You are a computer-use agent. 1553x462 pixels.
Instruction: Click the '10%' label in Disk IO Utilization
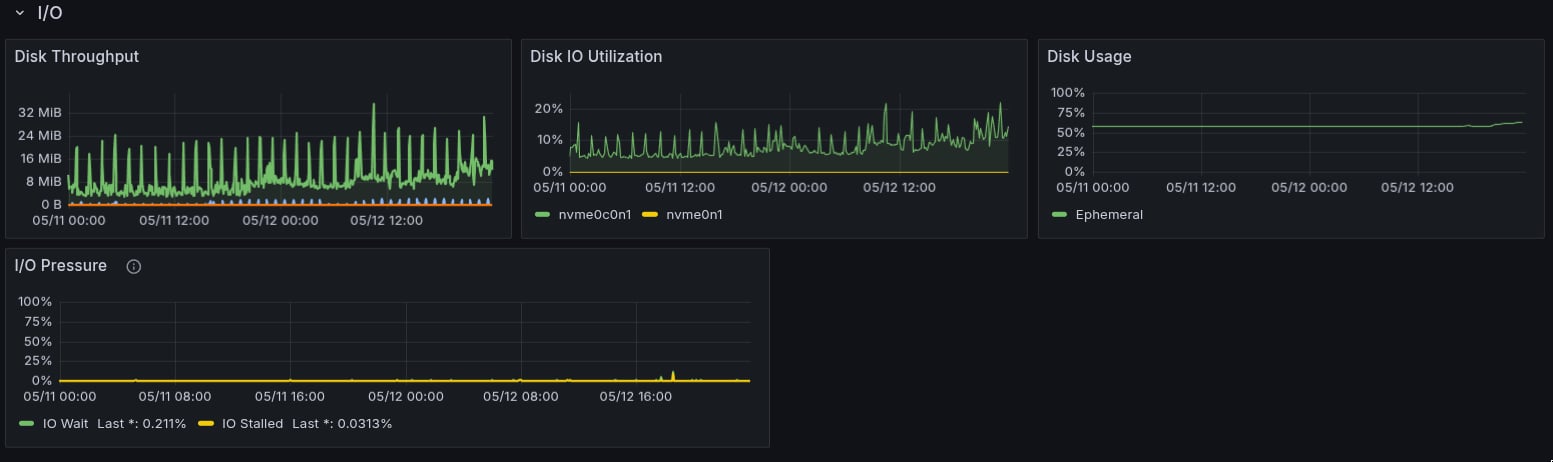click(x=549, y=140)
